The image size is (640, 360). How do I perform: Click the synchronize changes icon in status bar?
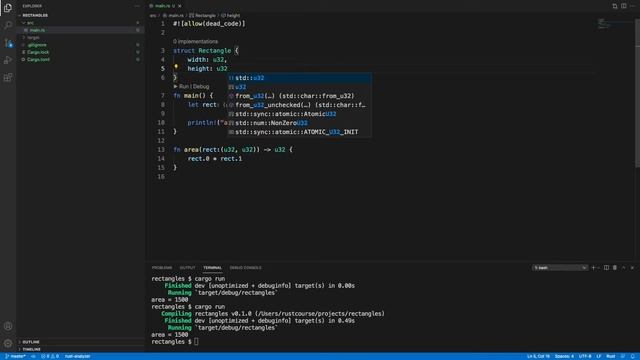click(33, 356)
